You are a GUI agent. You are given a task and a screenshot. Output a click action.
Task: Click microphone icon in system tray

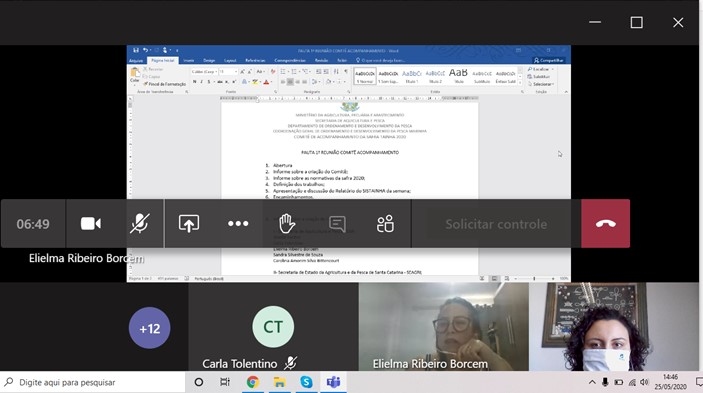(605, 382)
